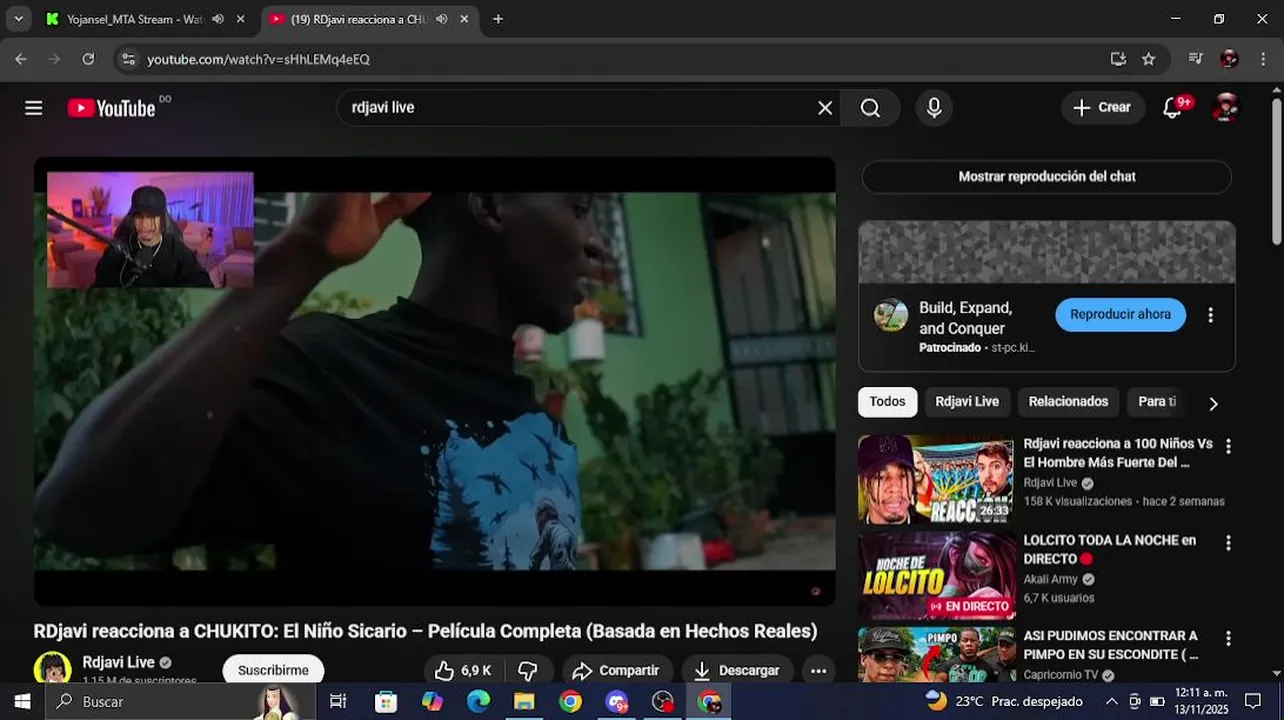Open Windows notification center icon
Screen dimensions: 1284x720
click(x=1253, y=702)
